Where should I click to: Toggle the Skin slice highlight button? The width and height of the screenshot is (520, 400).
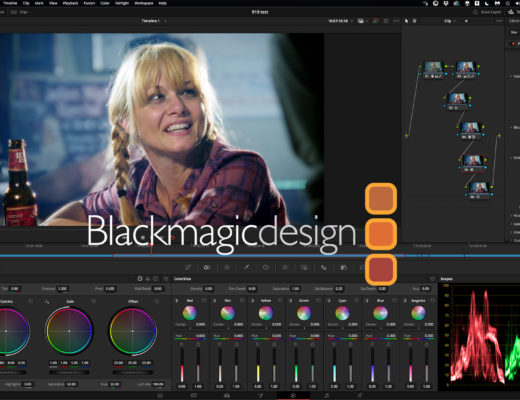214,301
